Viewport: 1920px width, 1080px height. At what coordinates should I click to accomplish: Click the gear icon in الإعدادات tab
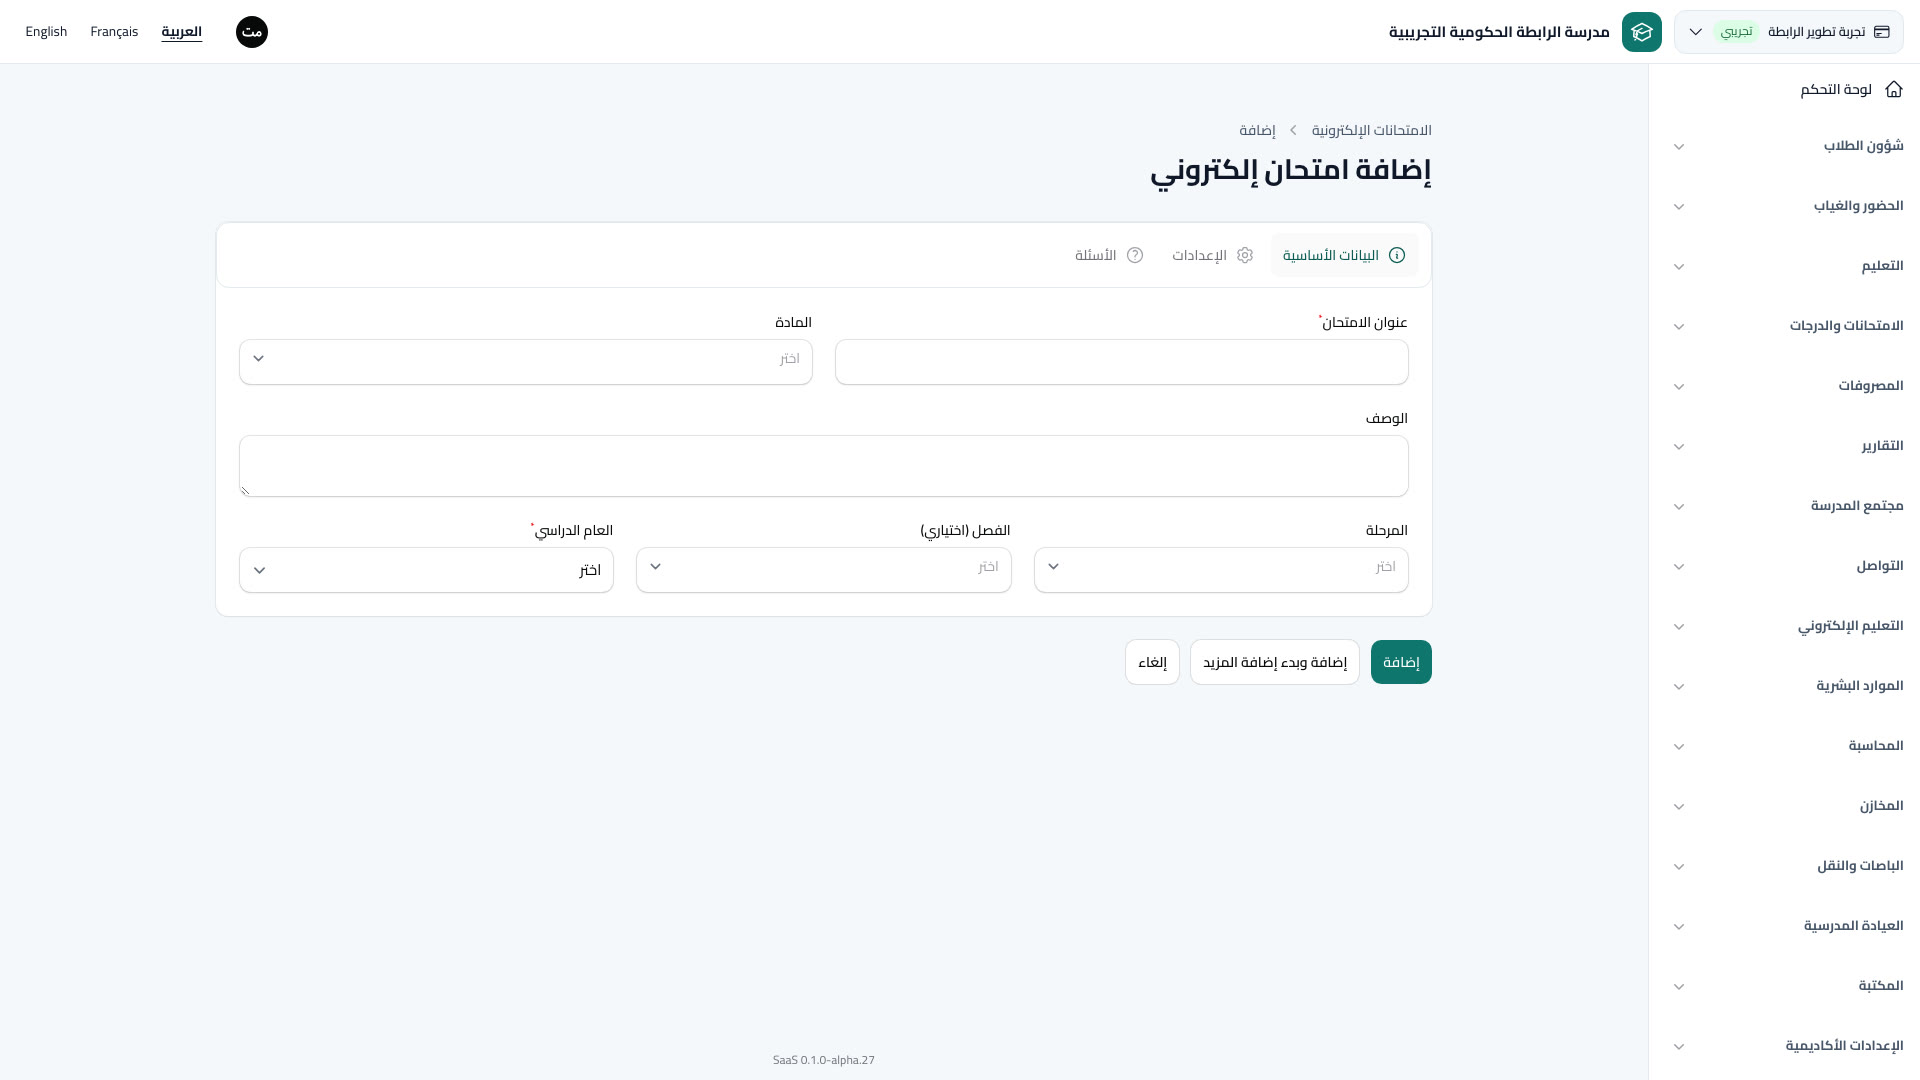pyautogui.click(x=1245, y=255)
